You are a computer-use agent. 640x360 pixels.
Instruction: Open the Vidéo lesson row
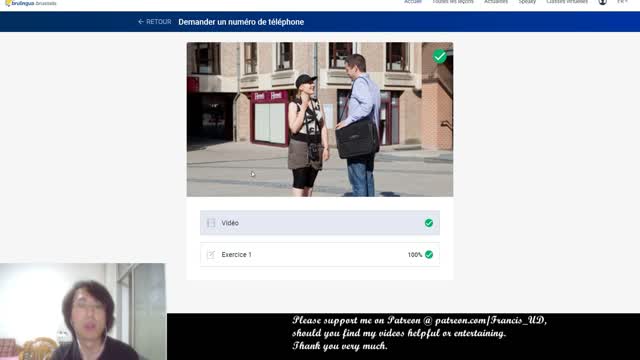point(320,223)
